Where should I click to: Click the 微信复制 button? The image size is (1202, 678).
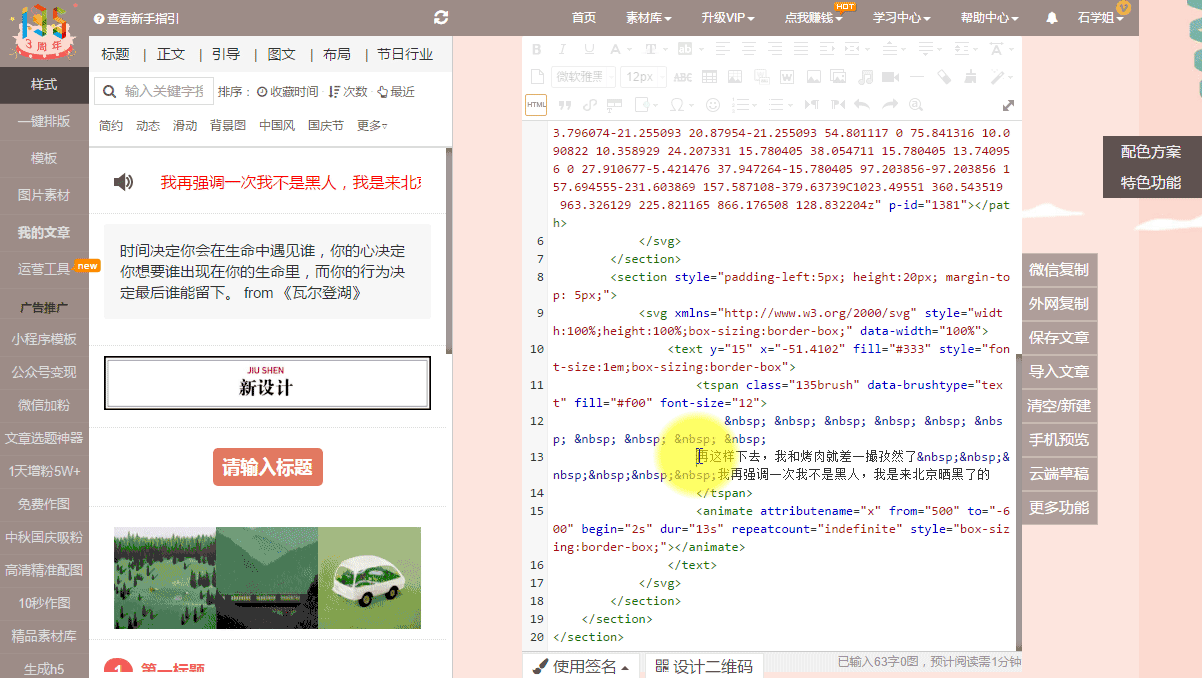pyautogui.click(x=1059, y=270)
